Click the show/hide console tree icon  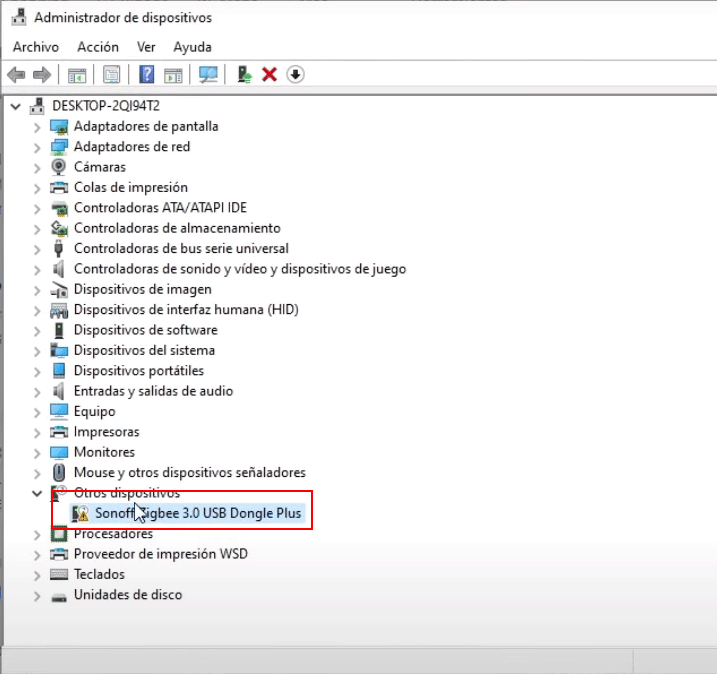(76, 75)
